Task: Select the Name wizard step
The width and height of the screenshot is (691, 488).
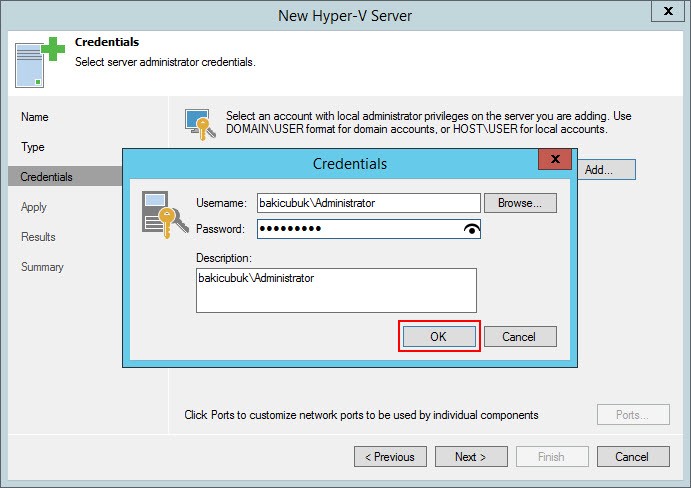Action: [35, 117]
